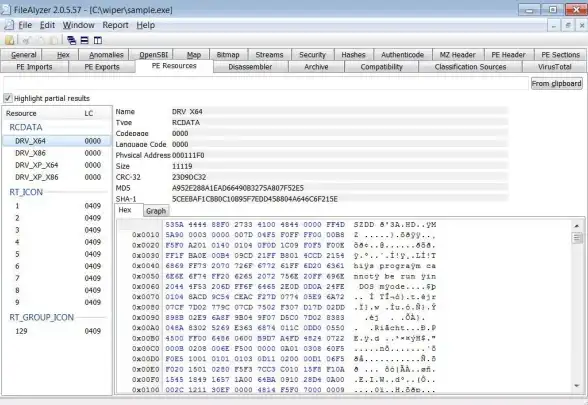
Task: Open the Edit menu
Action: (47, 25)
